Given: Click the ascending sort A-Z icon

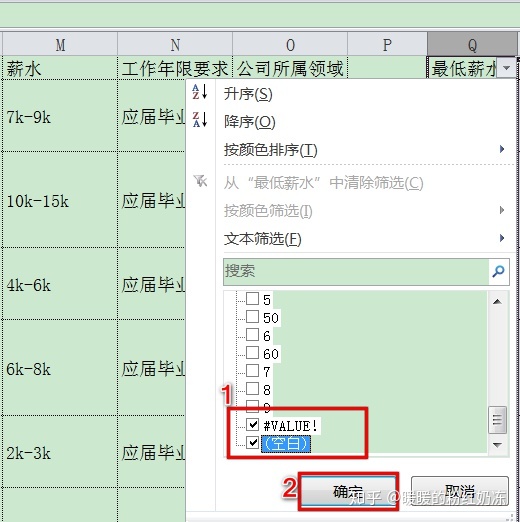Looking at the screenshot, I should click(200, 92).
